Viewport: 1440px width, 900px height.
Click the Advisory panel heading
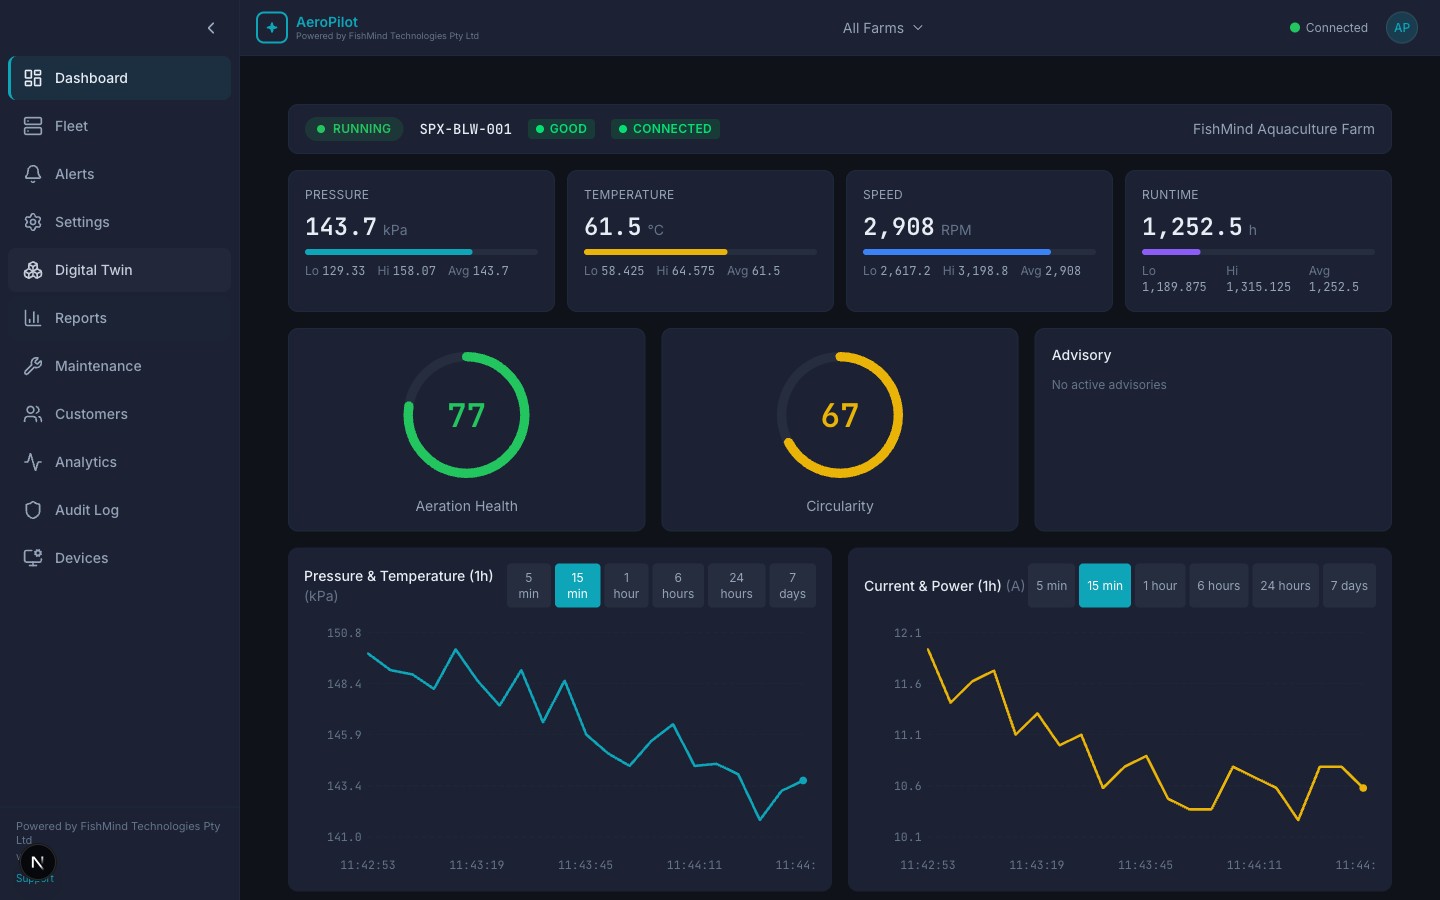pyautogui.click(x=1081, y=355)
